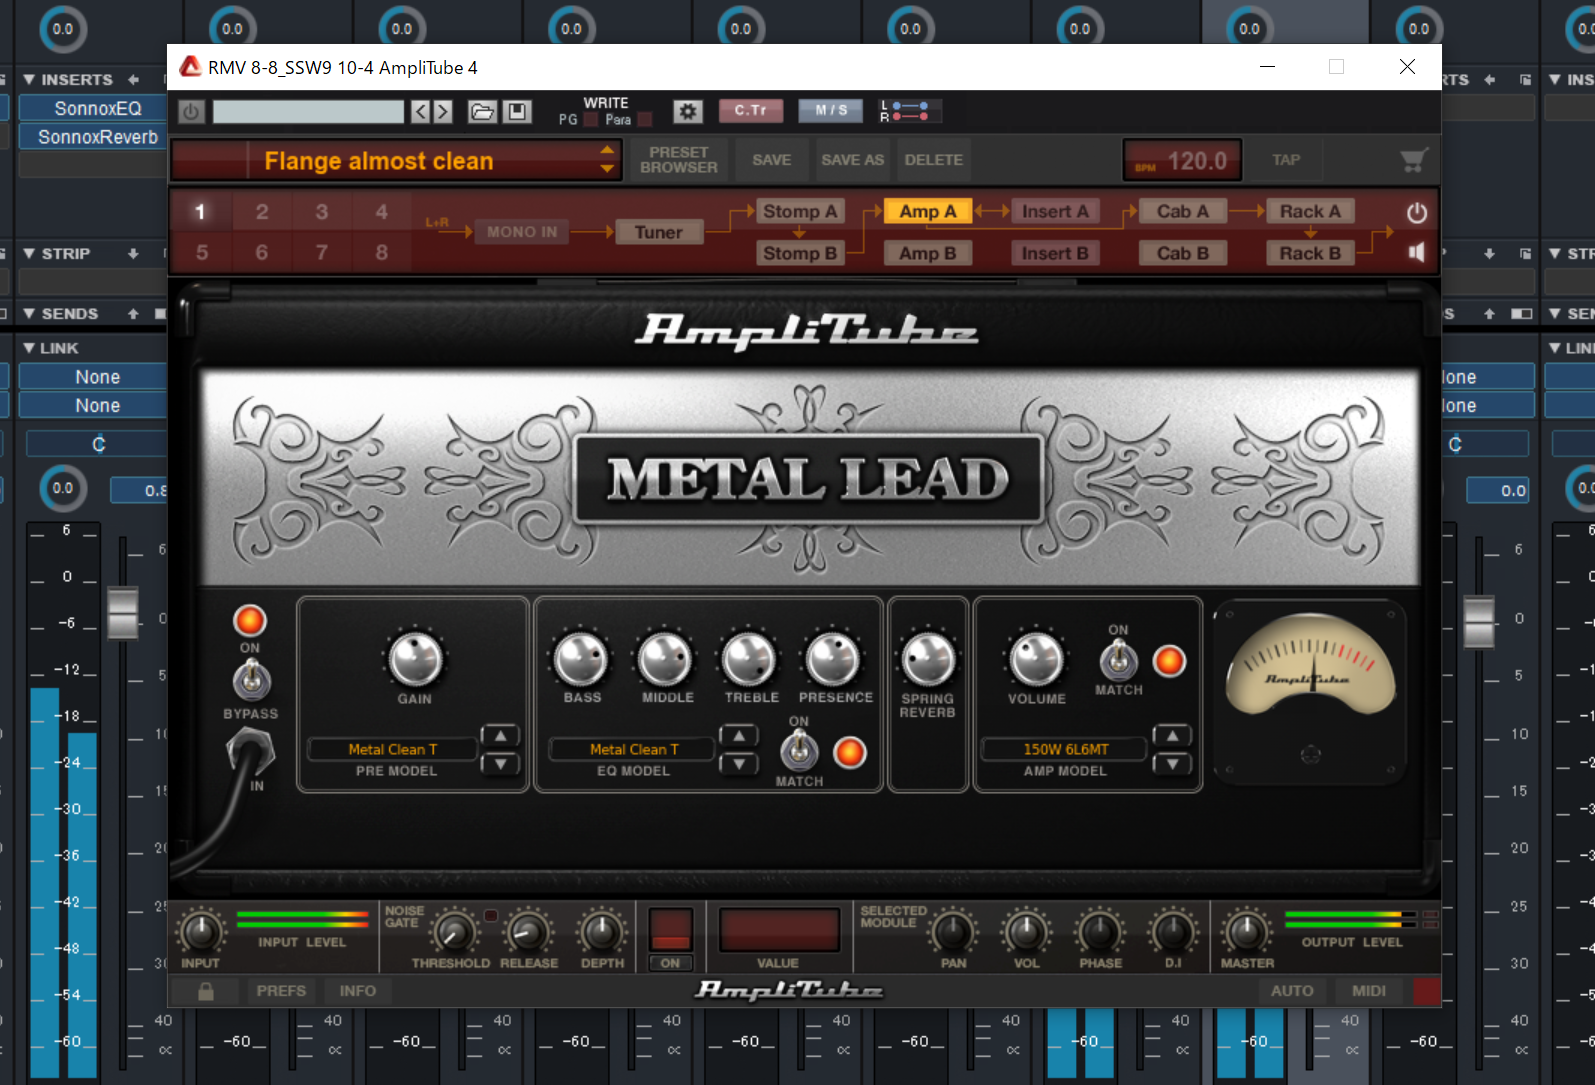Viewport: 1595px width, 1085px height.
Task: Select signal chain preset 8
Action: (381, 252)
